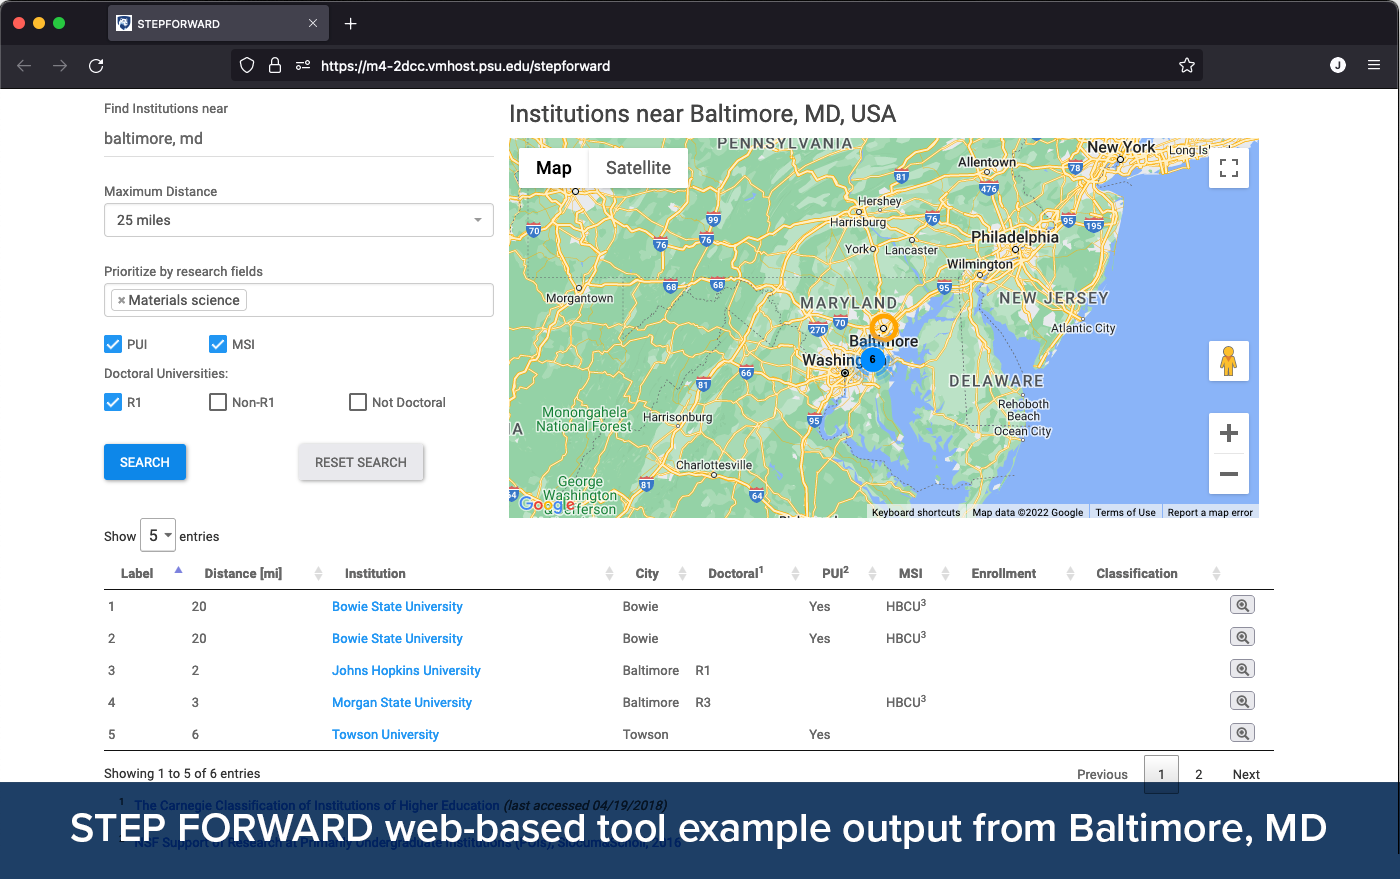
Task: Bookmark this page with the star icon
Action: (x=1187, y=66)
